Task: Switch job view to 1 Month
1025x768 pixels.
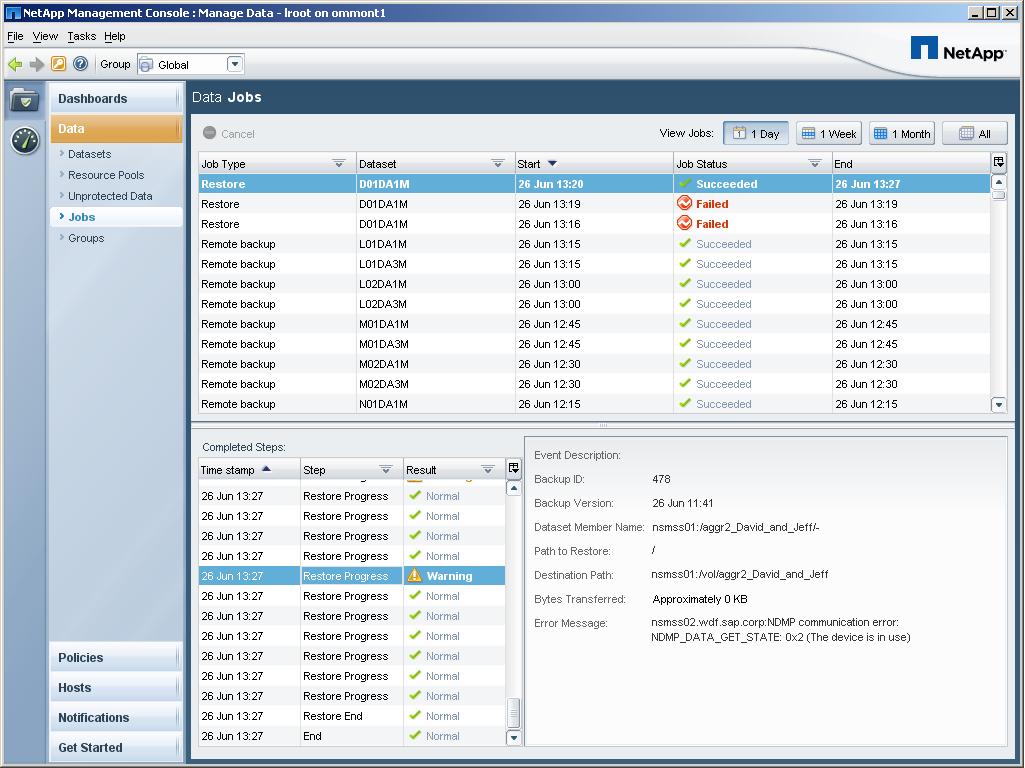Action: click(x=902, y=133)
